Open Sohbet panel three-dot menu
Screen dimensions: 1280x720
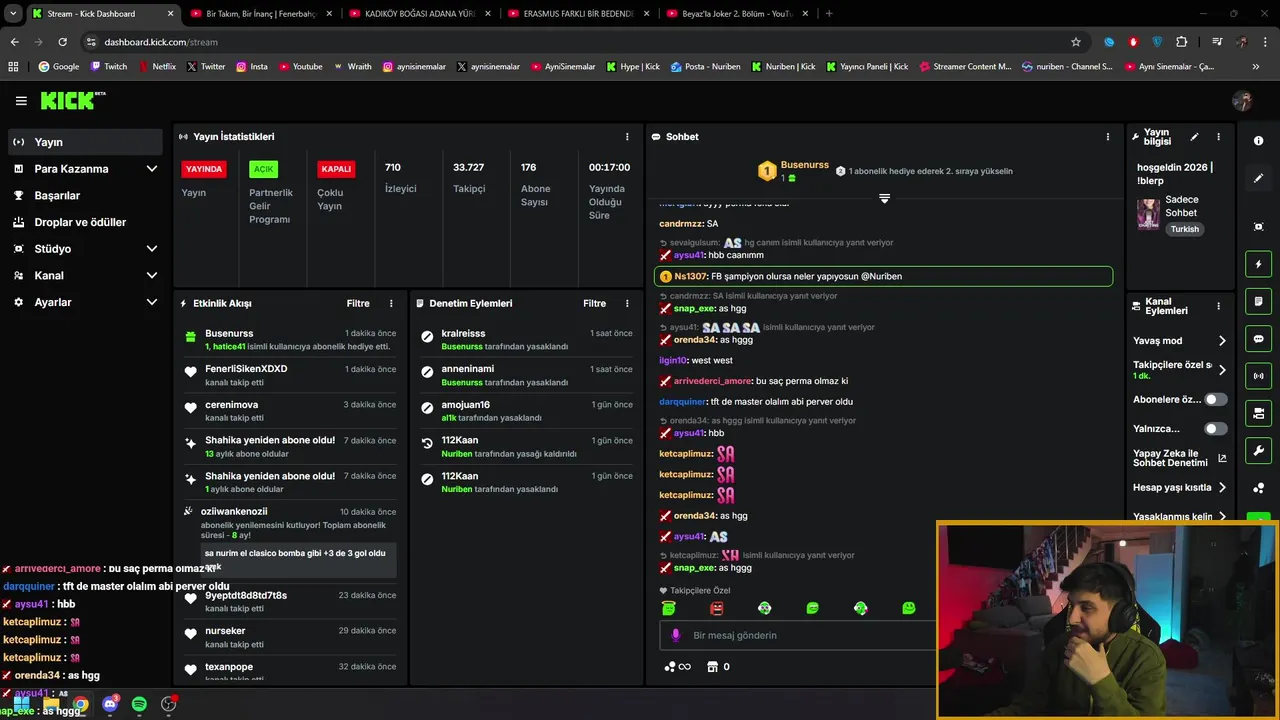(x=1107, y=137)
